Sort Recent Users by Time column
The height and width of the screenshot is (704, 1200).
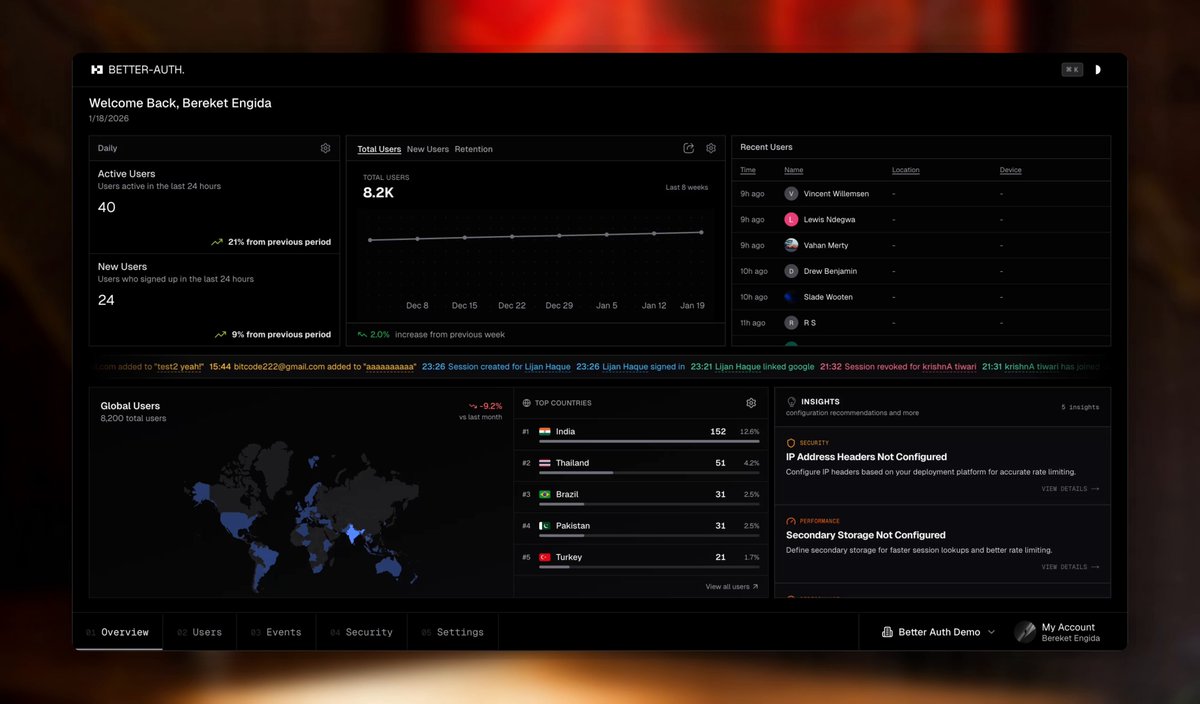[748, 170]
